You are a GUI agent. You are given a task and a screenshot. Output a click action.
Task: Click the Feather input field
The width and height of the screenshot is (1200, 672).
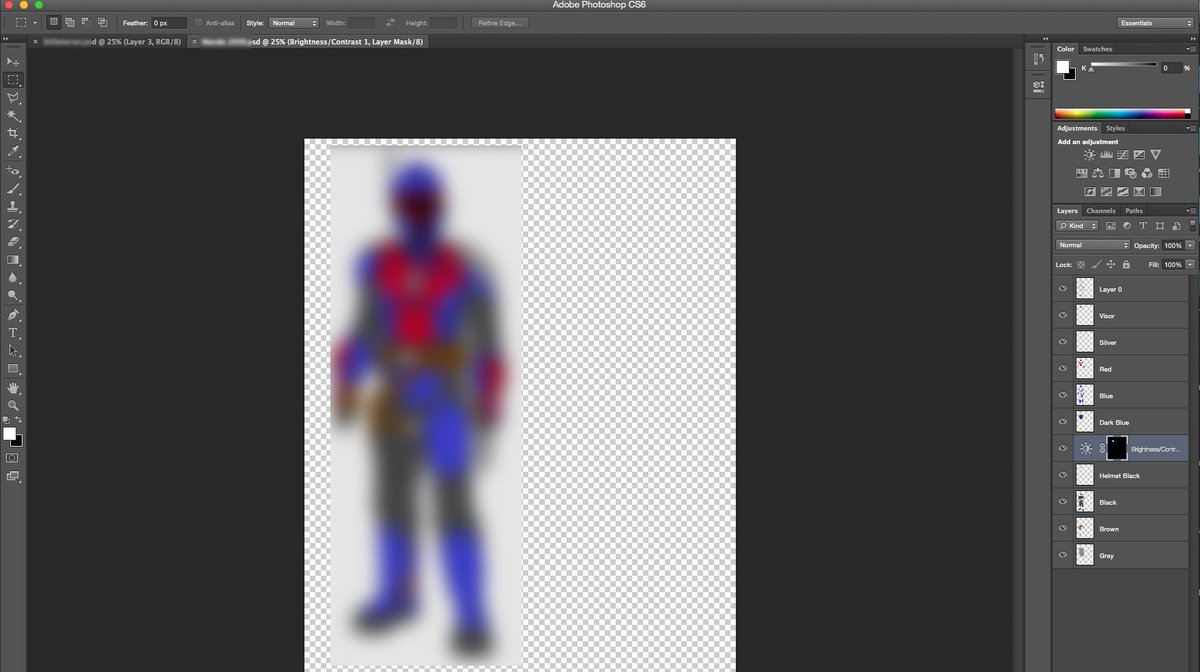pyautogui.click(x=168, y=22)
